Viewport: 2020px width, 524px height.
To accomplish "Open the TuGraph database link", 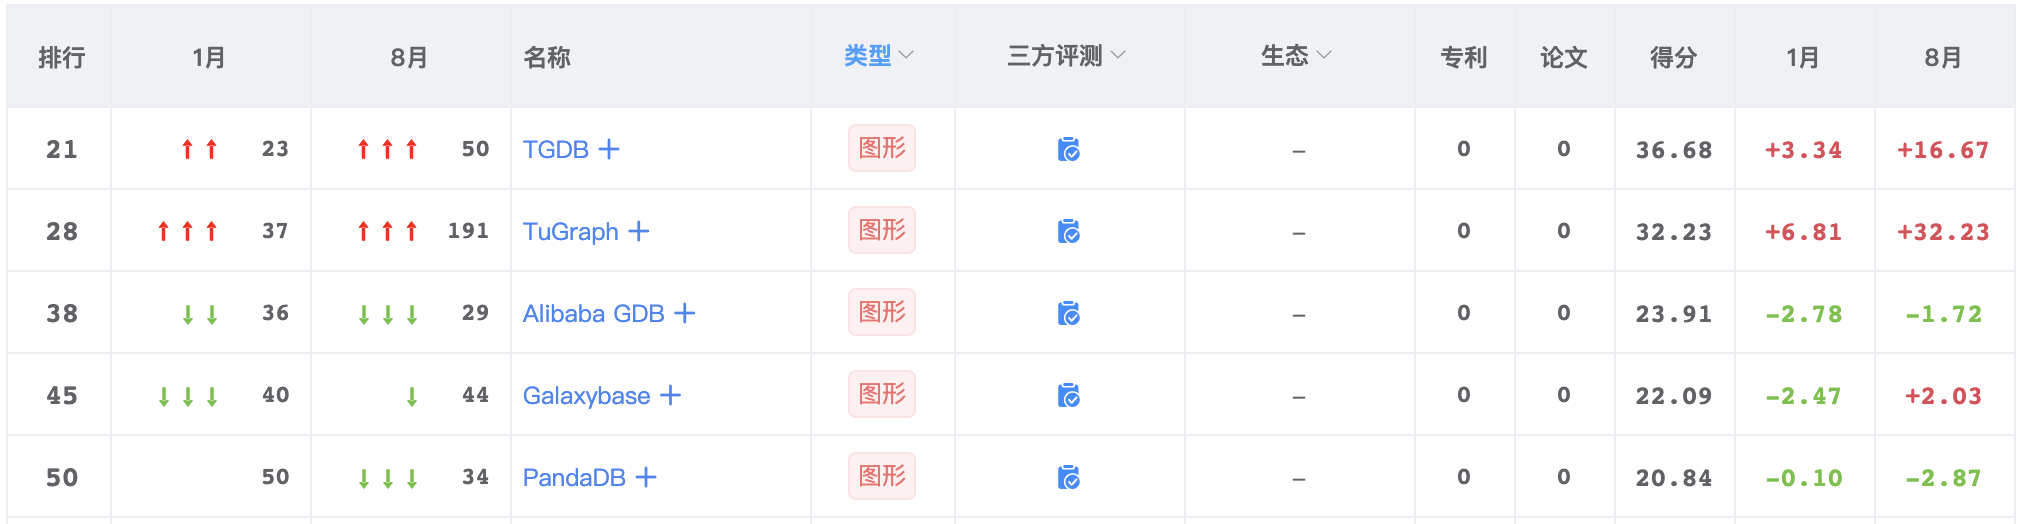I will tap(570, 231).
